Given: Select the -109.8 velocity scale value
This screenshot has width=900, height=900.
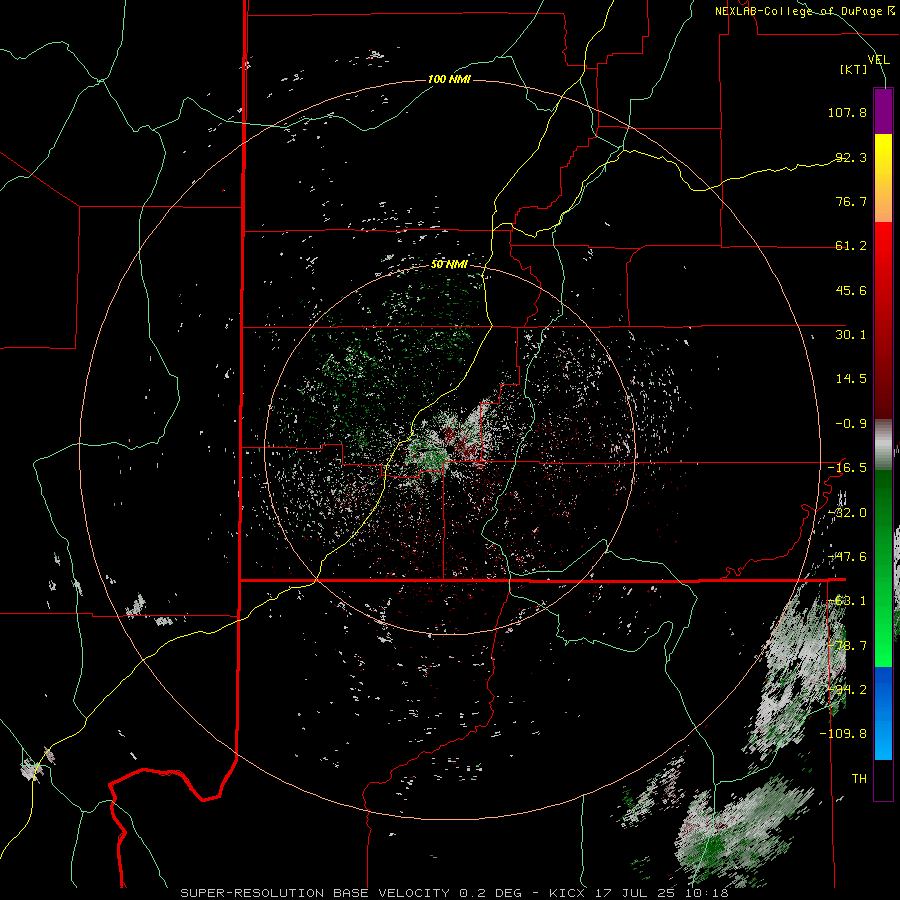Looking at the screenshot, I should coord(843,734).
